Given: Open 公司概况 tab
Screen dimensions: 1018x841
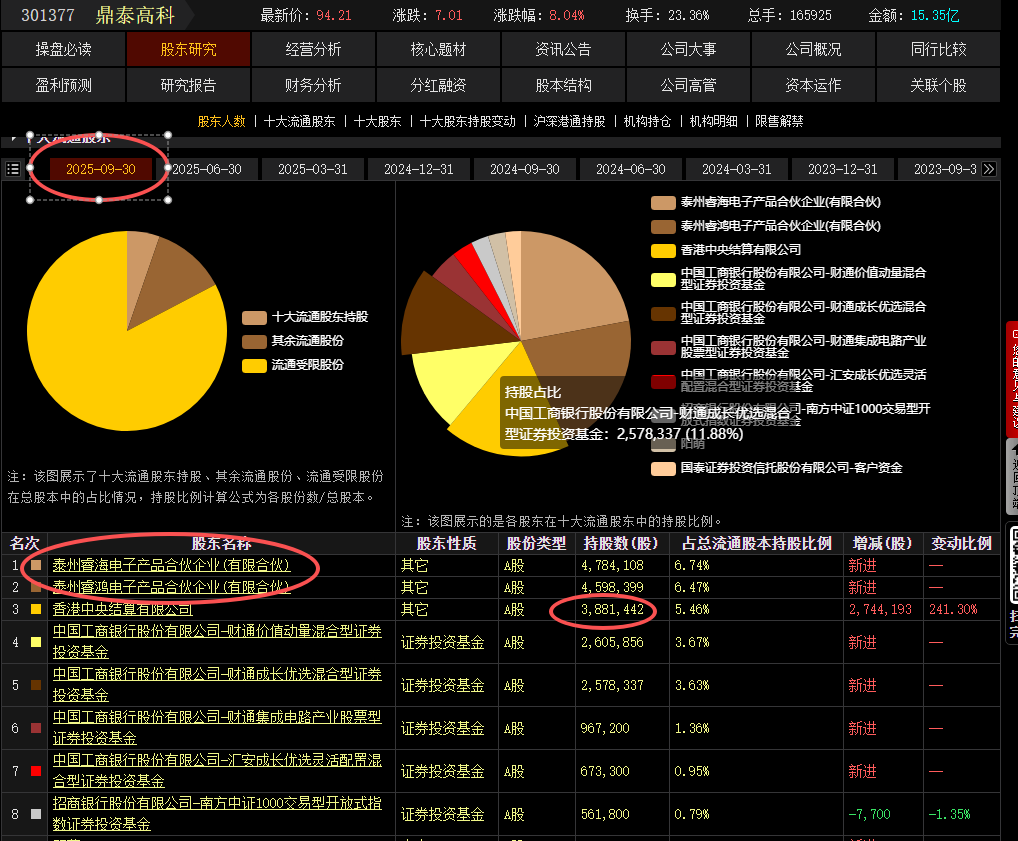Looking at the screenshot, I should 813,49.
